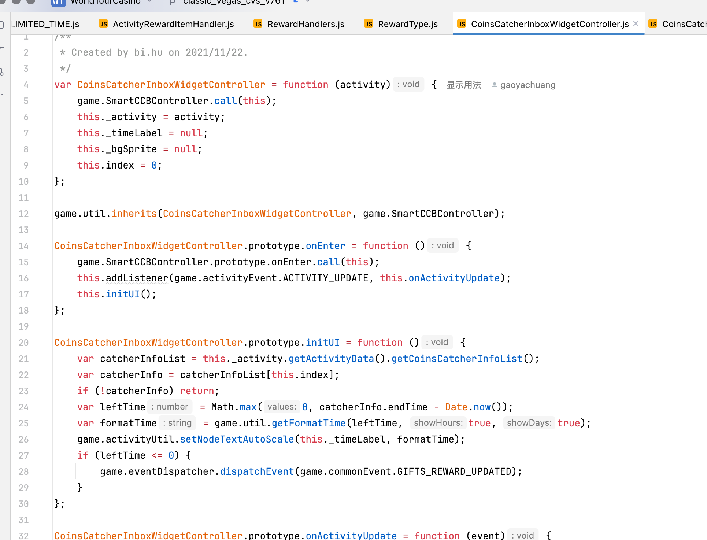Image resolution: width=707 pixels, height=540 pixels.
Task: Close the CoinsCatcherInboxWidgetController.js tab
Action: point(636,23)
